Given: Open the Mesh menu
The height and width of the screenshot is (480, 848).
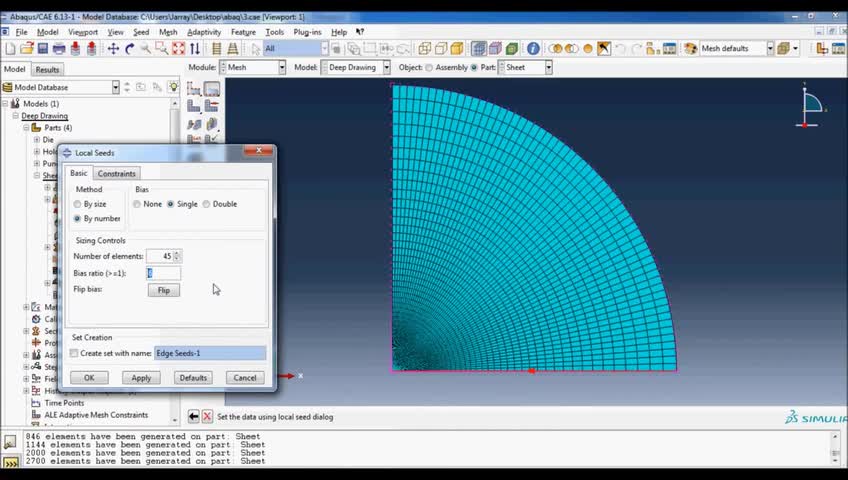Looking at the screenshot, I should pyautogui.click(x=168, y=32).
